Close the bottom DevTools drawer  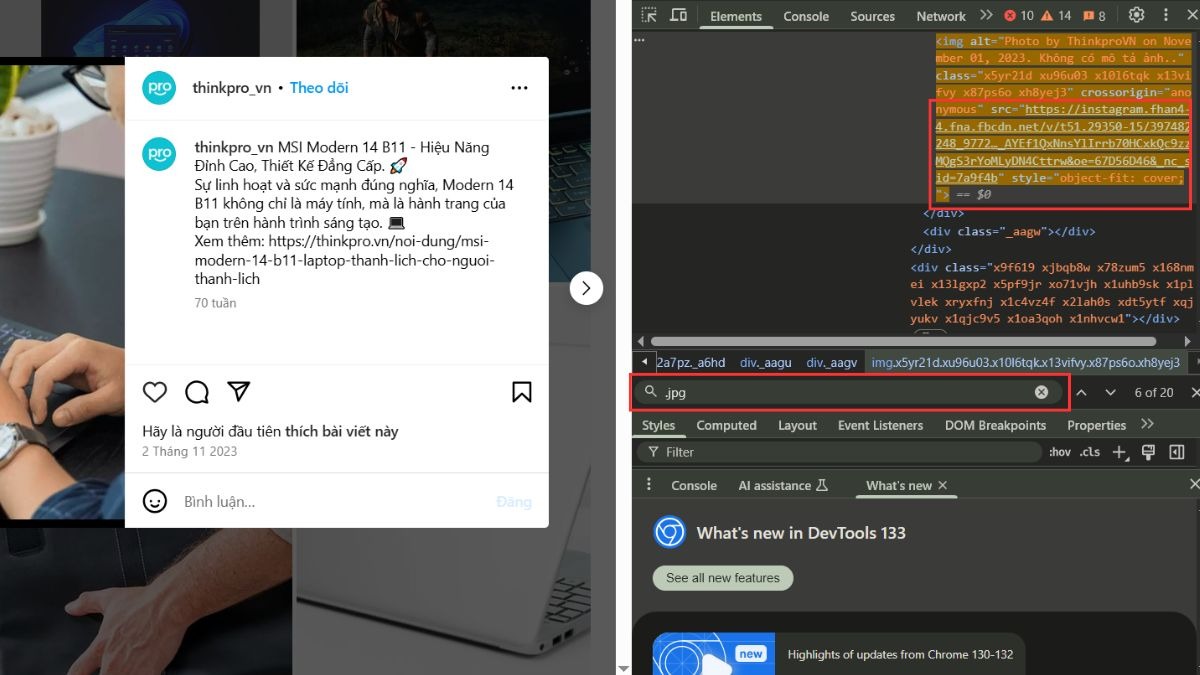click(x=1194, y=485)
